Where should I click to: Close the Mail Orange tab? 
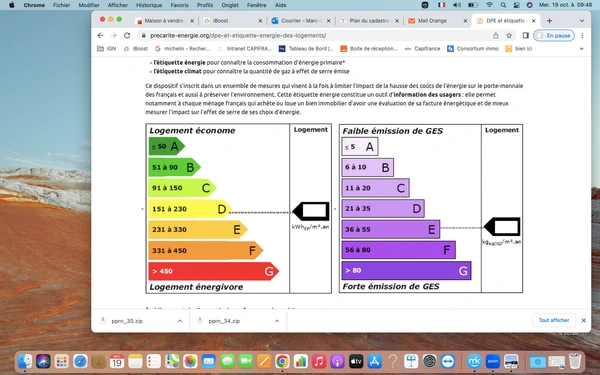pos(465,21)
